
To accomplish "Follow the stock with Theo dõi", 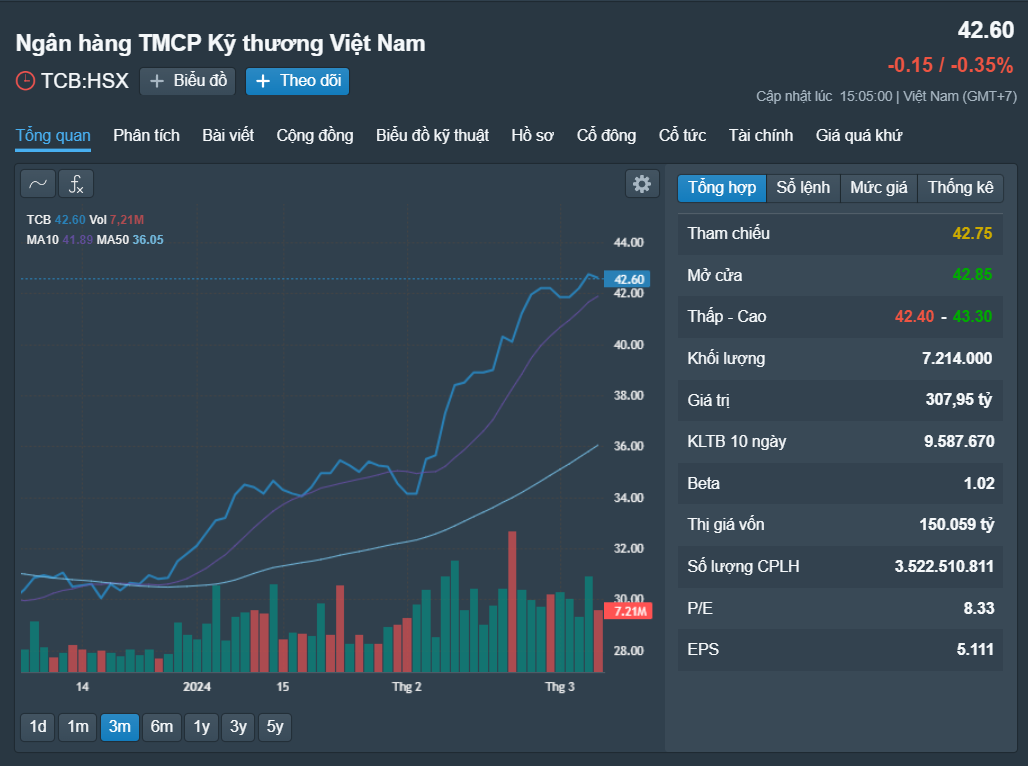I will point(297,81).
